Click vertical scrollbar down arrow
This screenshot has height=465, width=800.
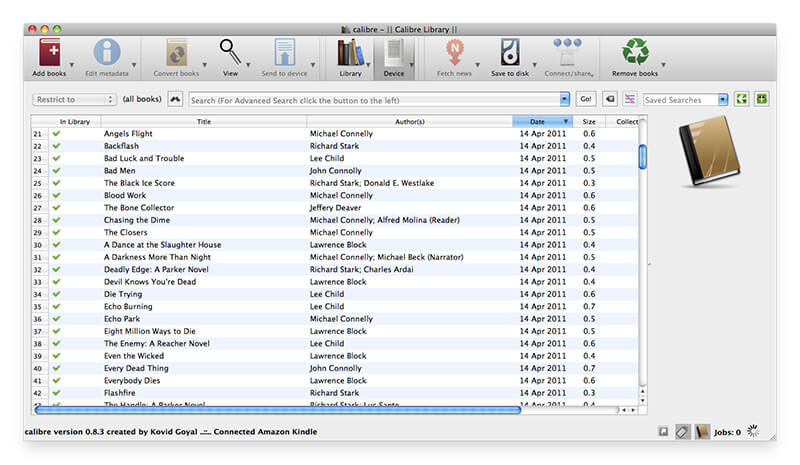(643, 401)
